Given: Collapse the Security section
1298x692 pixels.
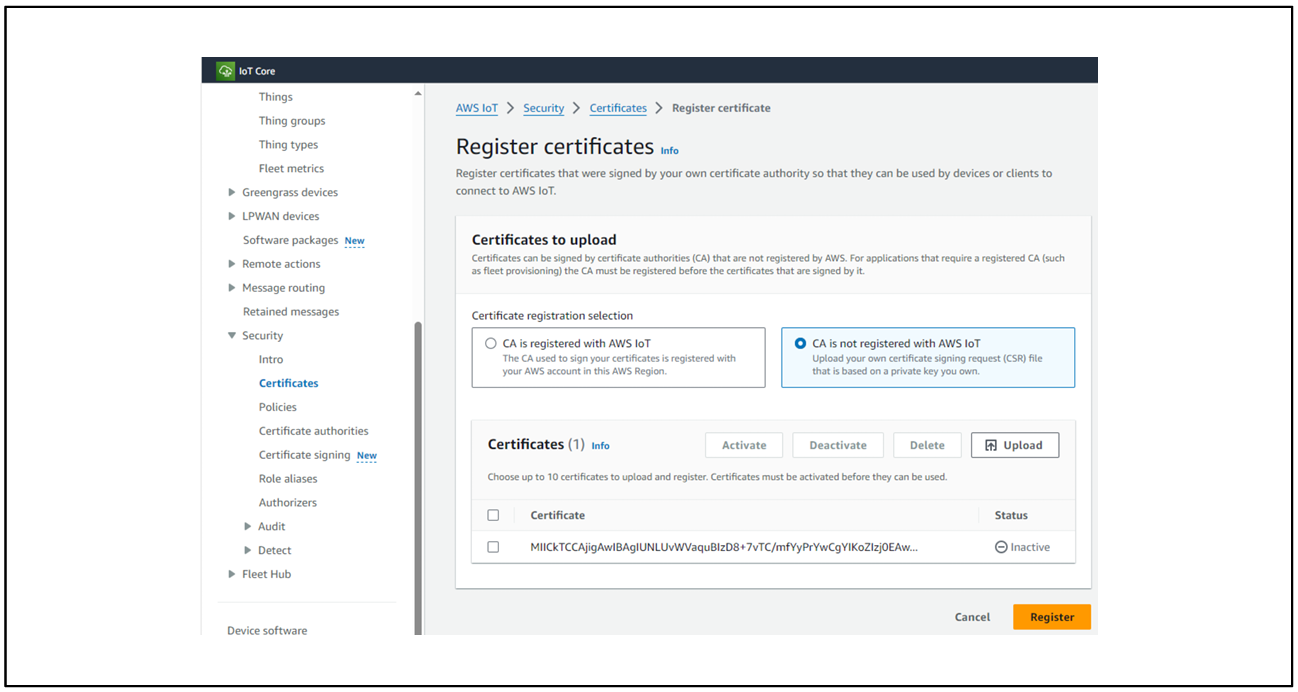Looking at the screenshot, I should point(232,336).
